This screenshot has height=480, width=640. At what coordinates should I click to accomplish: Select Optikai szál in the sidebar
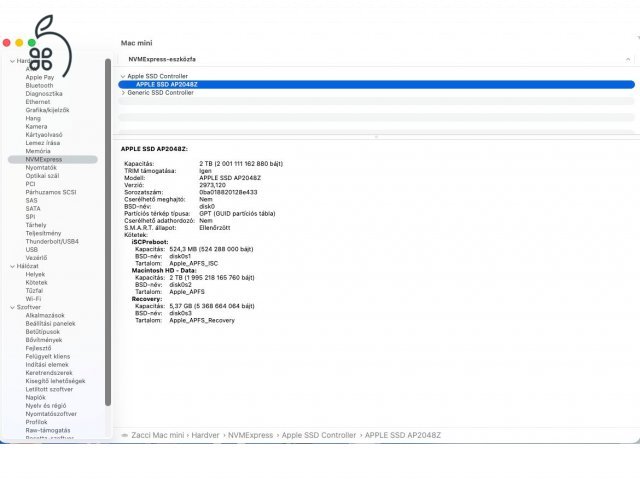click(42, 176)
